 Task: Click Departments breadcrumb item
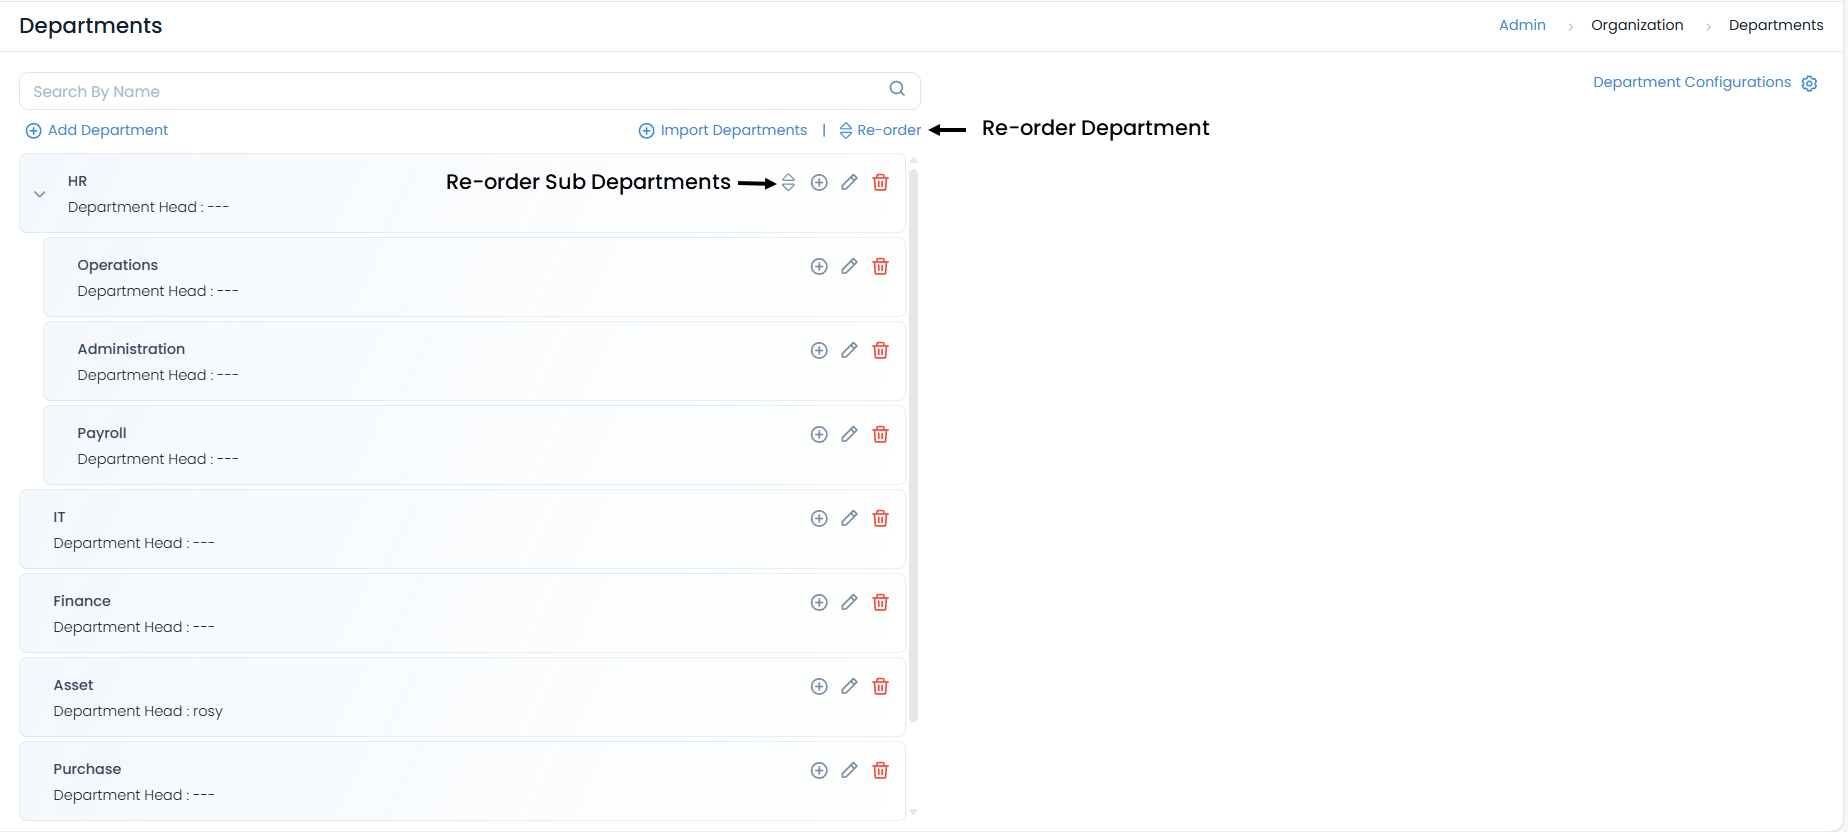(x=1776, y=25)
